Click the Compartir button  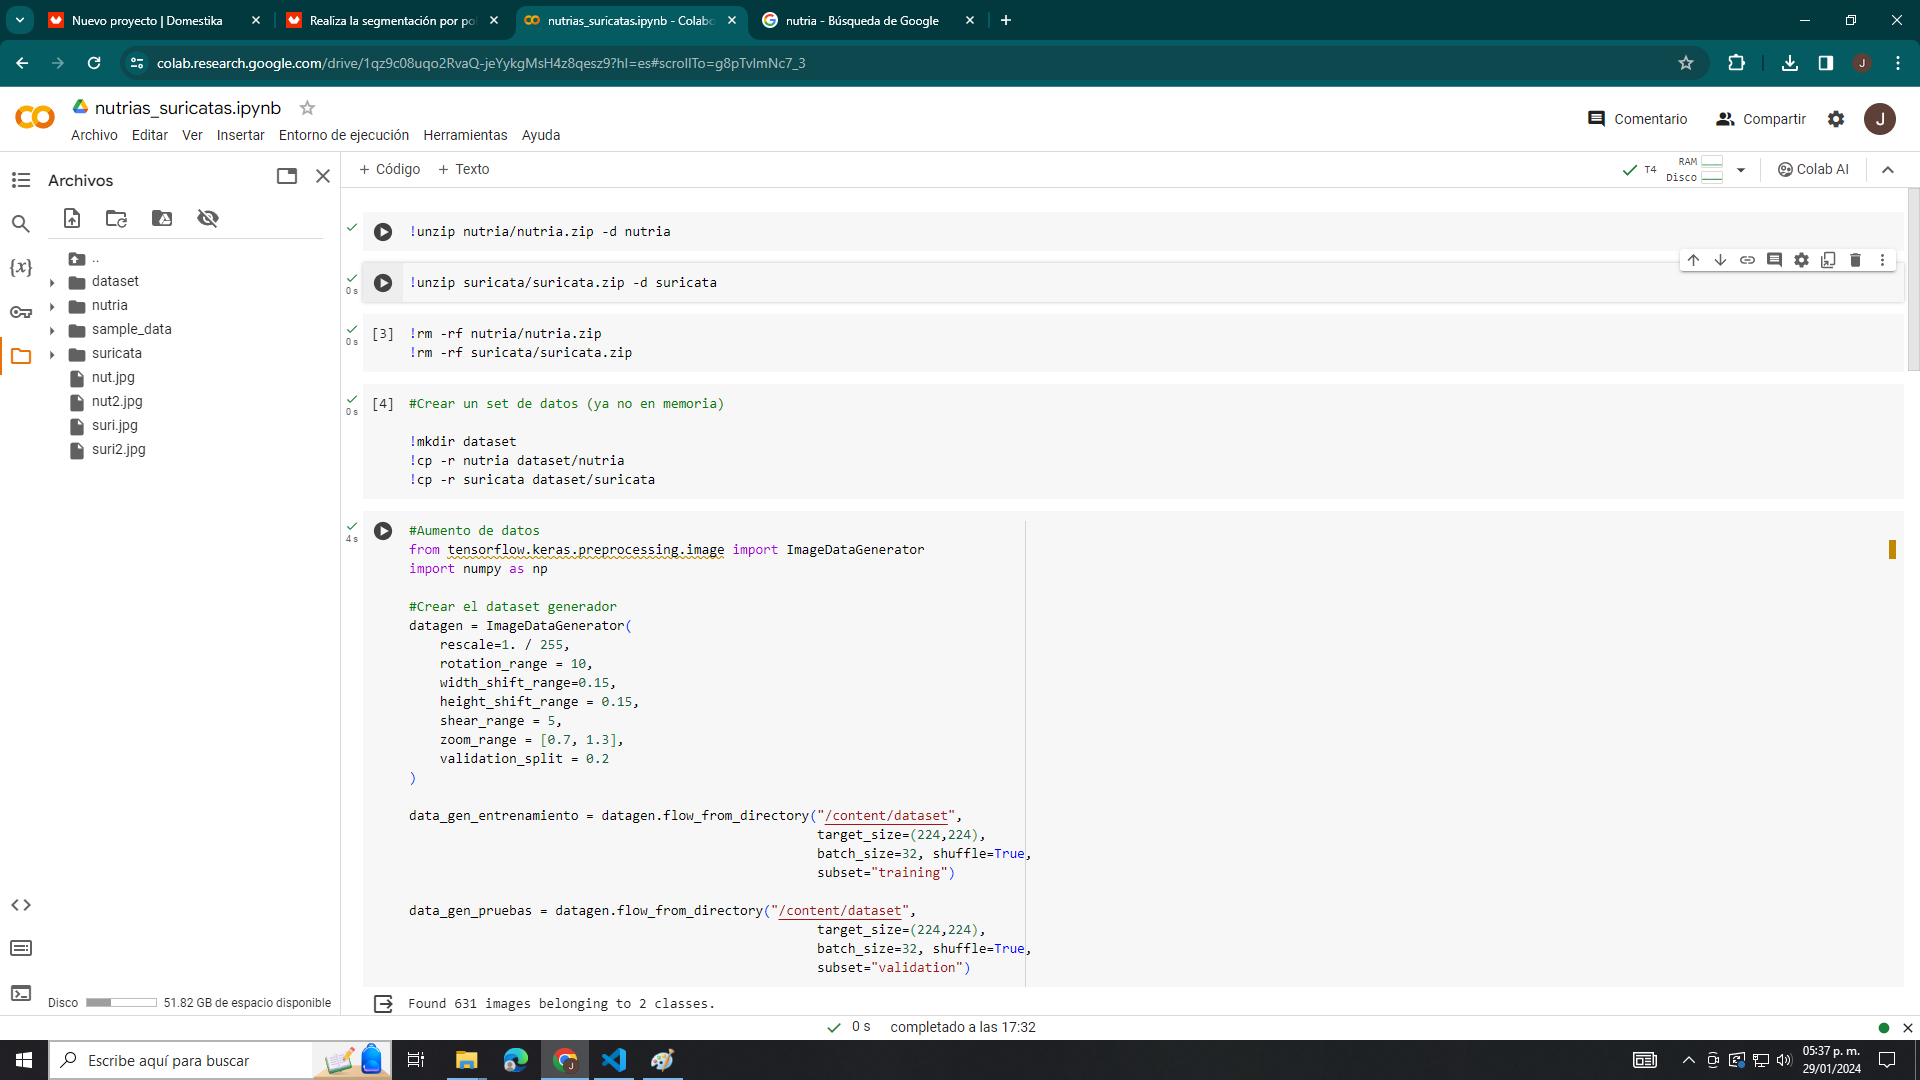pyautogui.click(x=1761, y=119)
